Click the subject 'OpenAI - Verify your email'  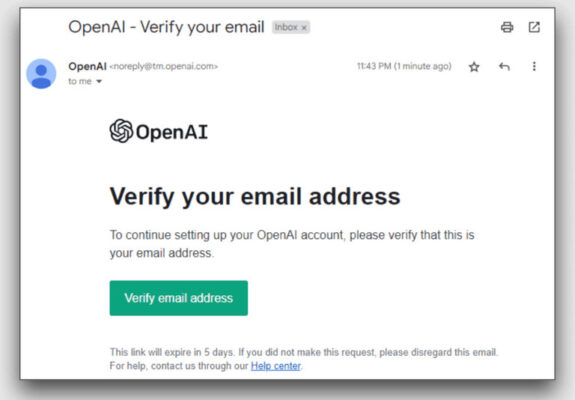point(166,27)
